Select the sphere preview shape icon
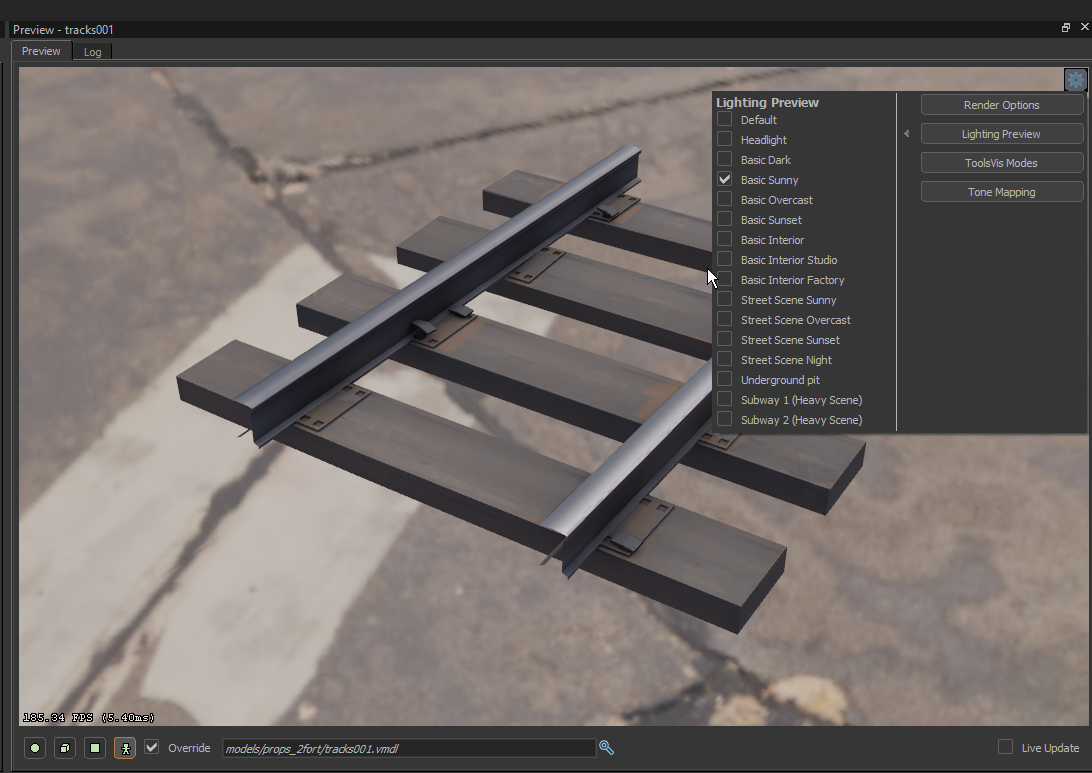1092x773 pixels. click(x=34, y=747)
